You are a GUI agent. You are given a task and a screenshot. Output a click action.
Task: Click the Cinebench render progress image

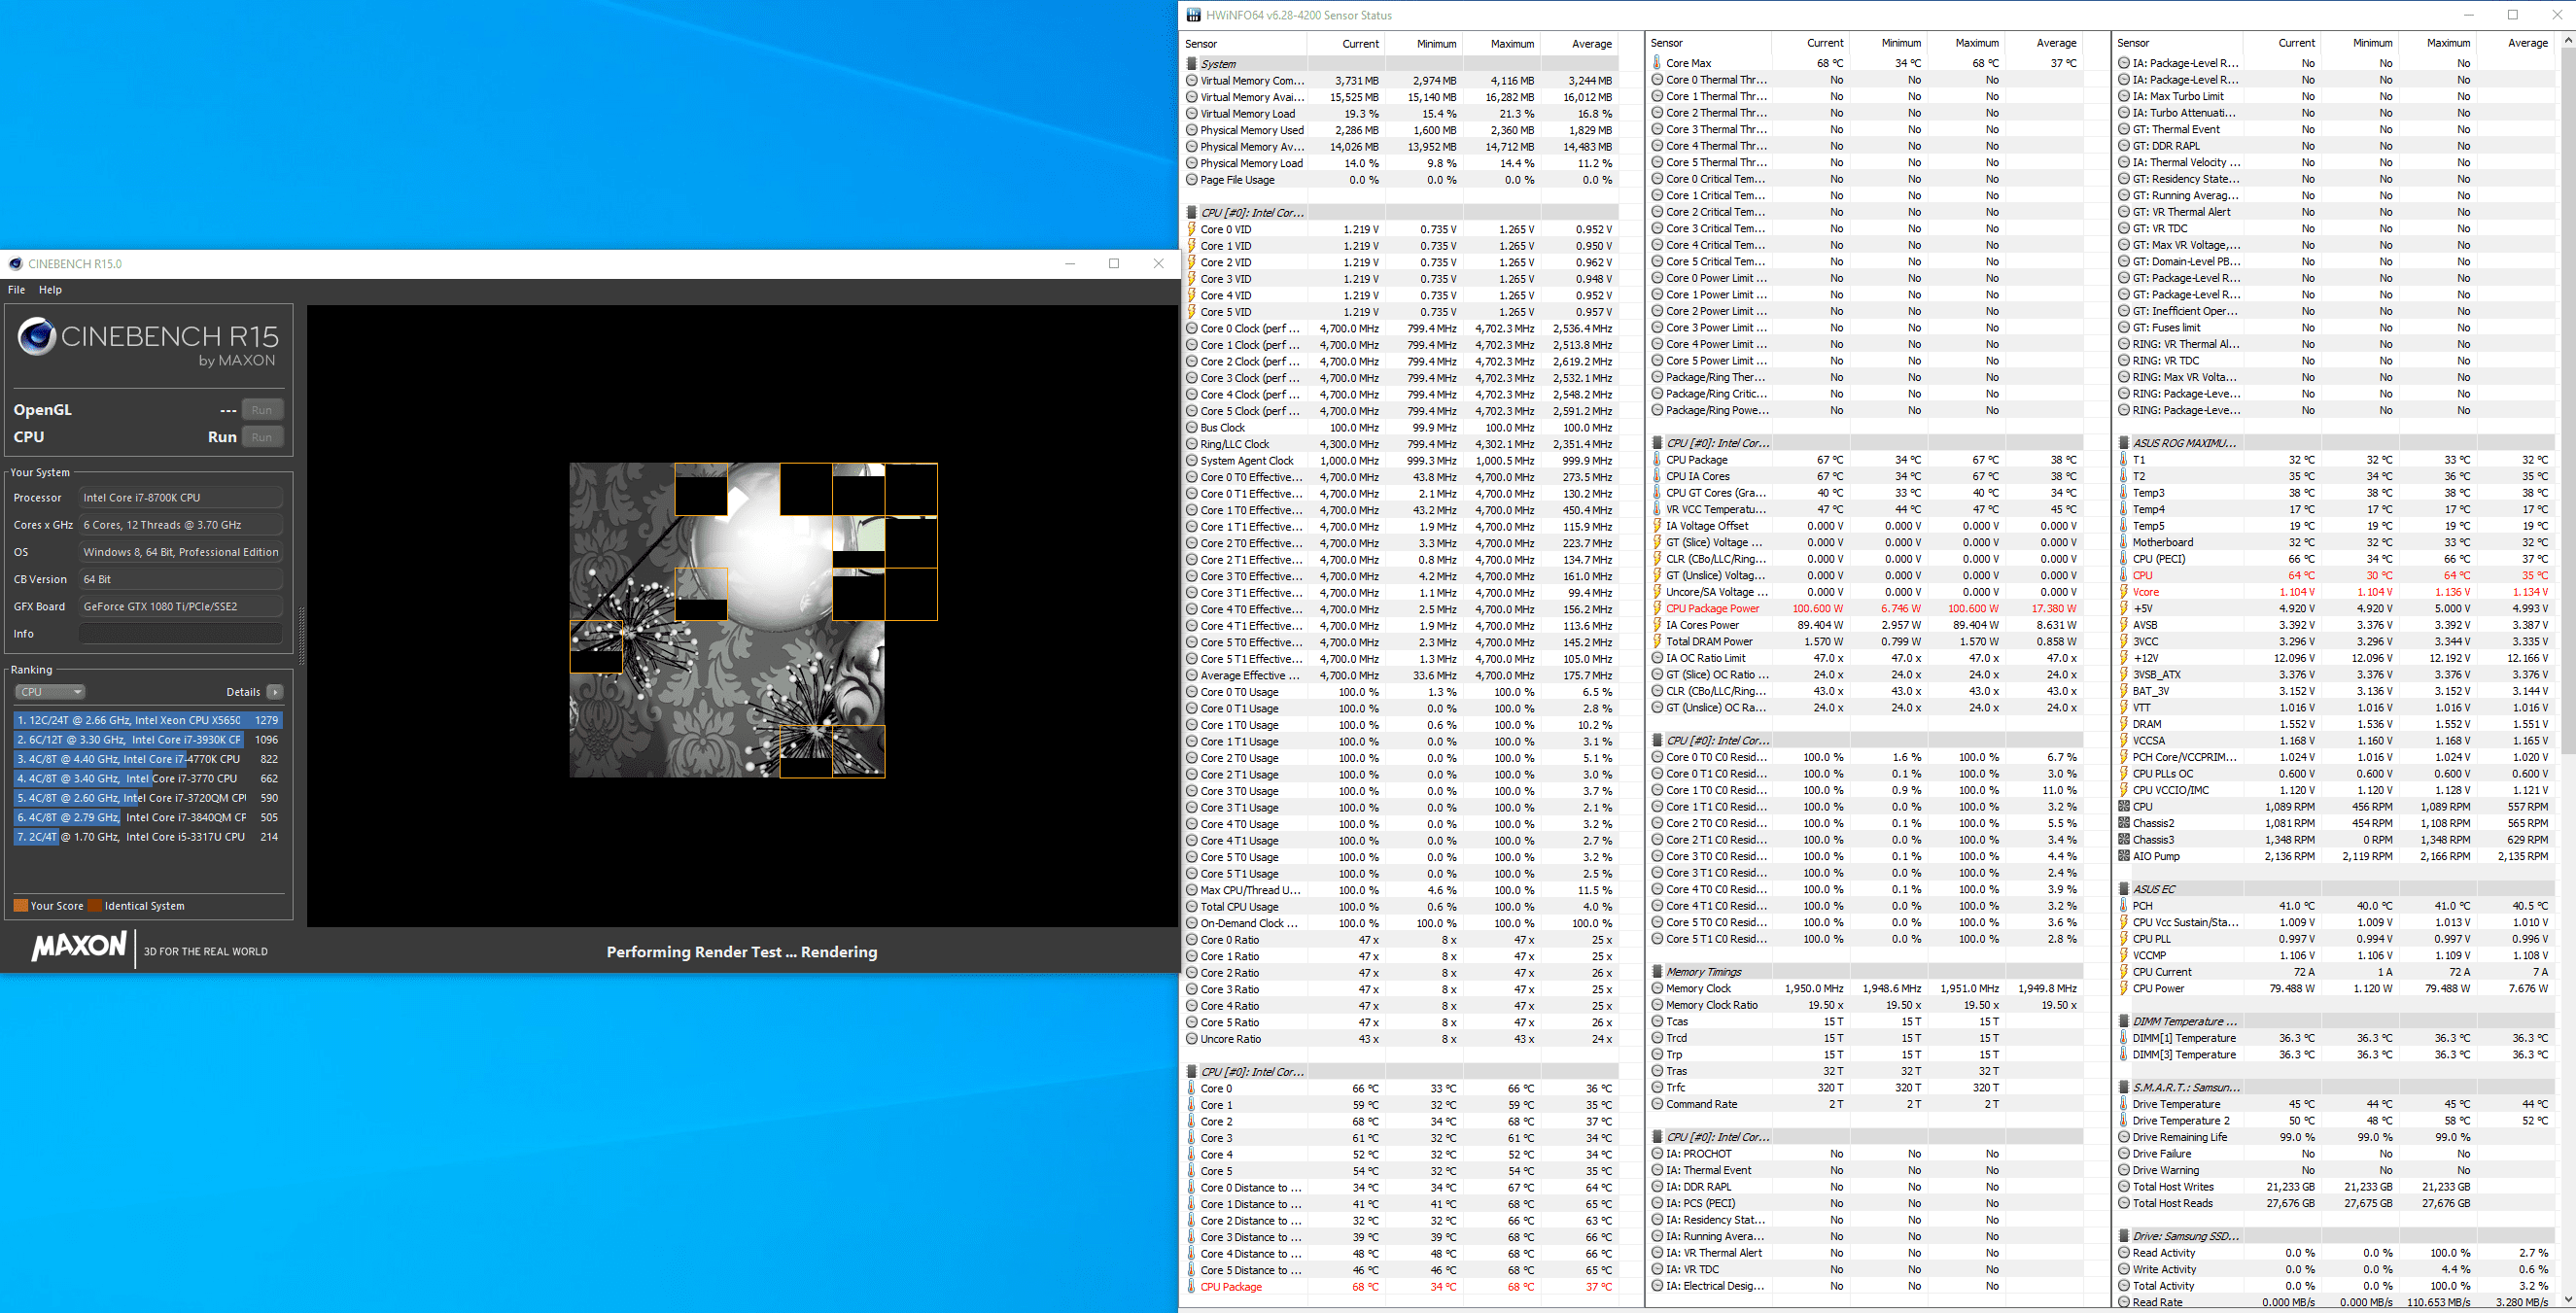753,620
